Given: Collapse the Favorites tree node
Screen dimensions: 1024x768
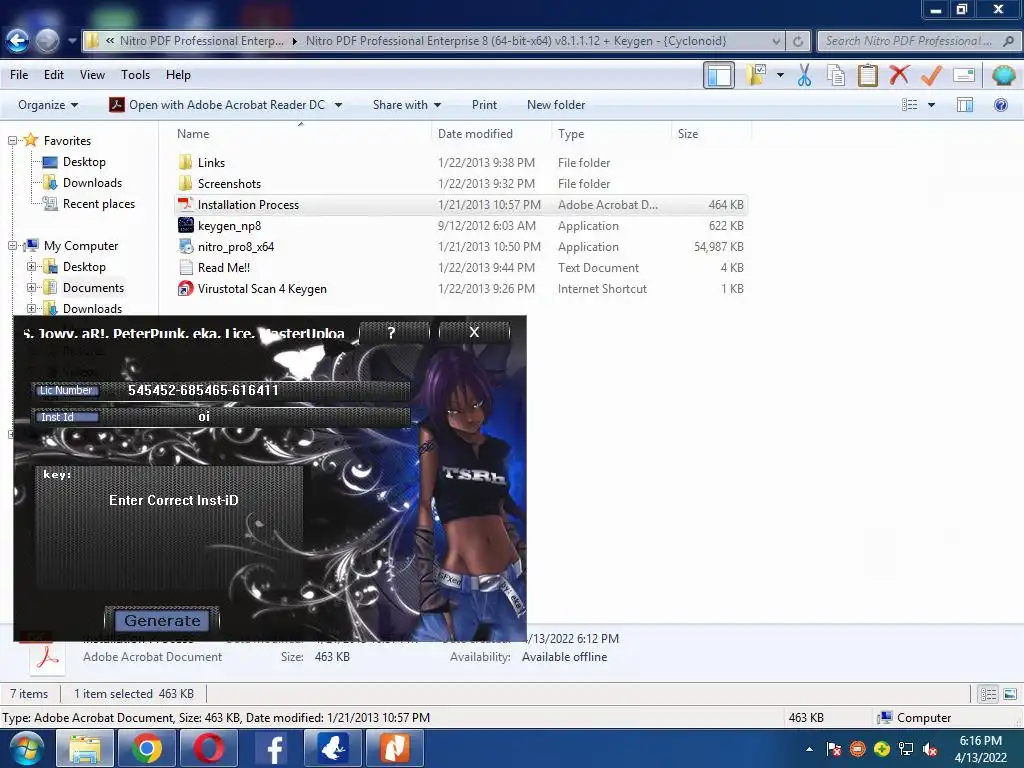Looking at the screenshot, I should (x=12, y=140).
